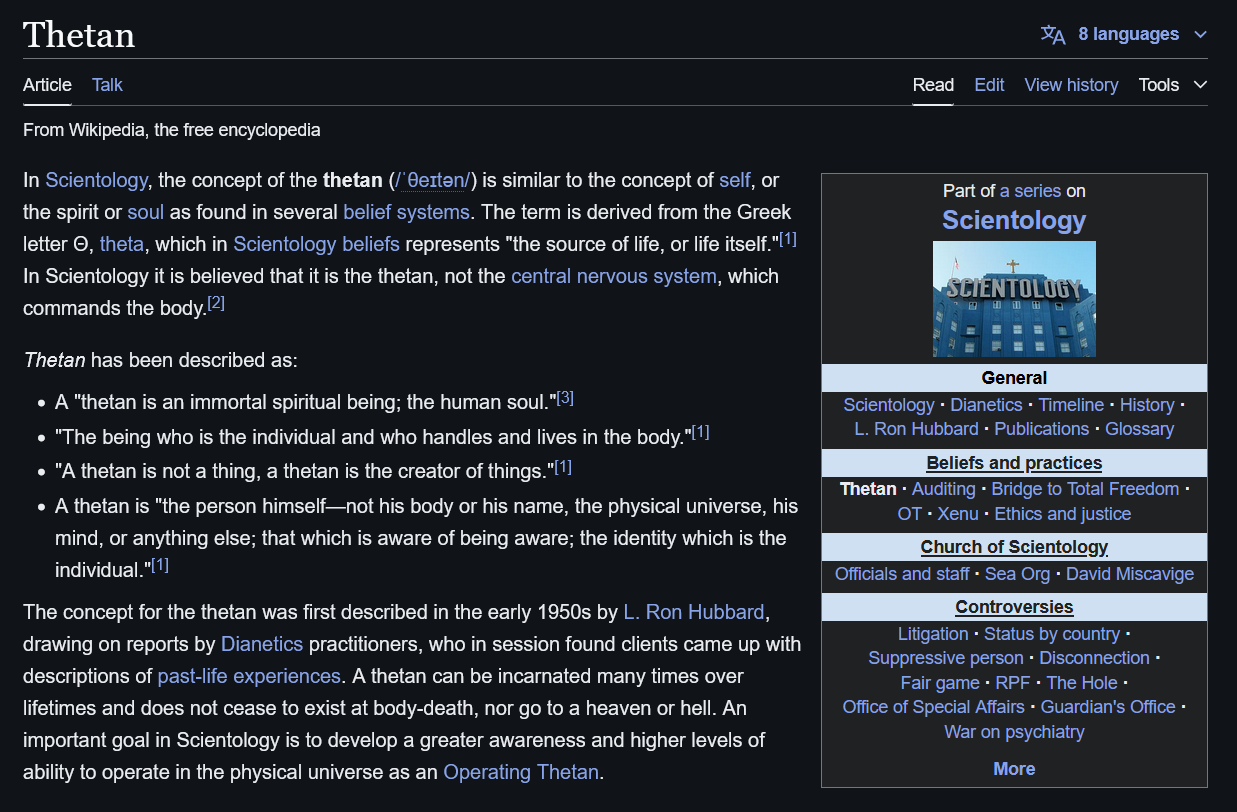The width and height of the screenshot is (1237, 812).
Task: Switch to the Talk tab
Action: tap(107, 85)
